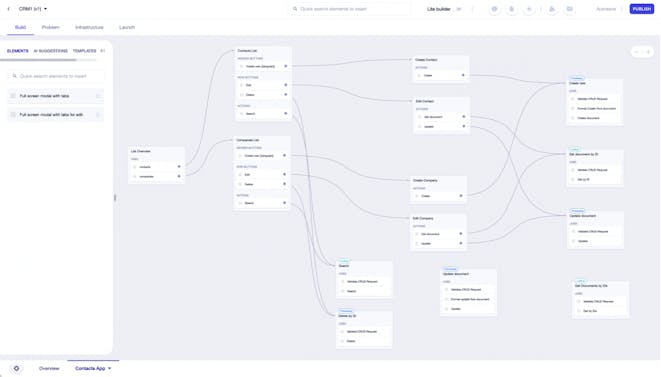Click 'Get by ID' step
Screen dimensions: 661x377
click(x=595, y=180)
